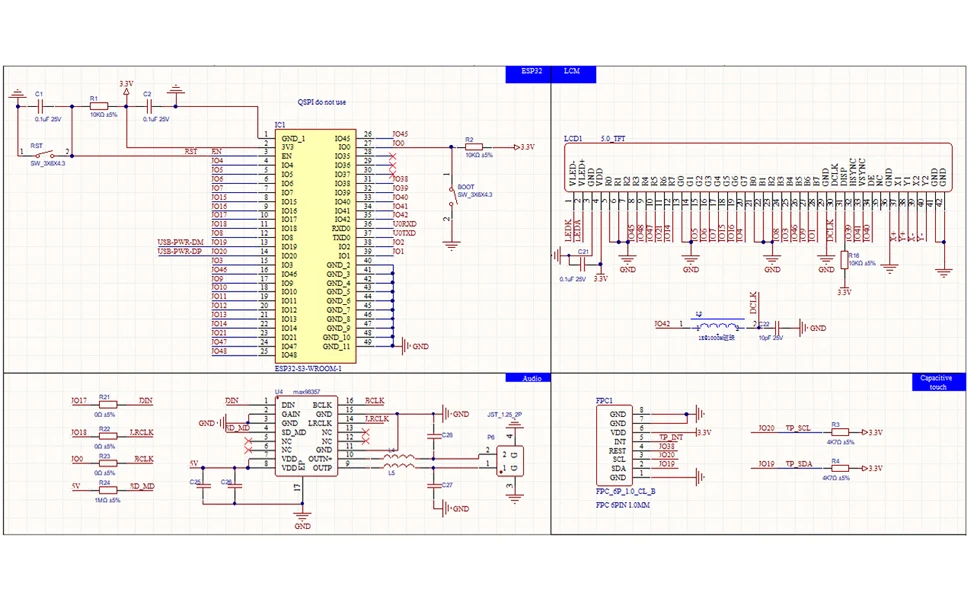Select resistor R1 near 3.3V rail

[x=98, y=105]
